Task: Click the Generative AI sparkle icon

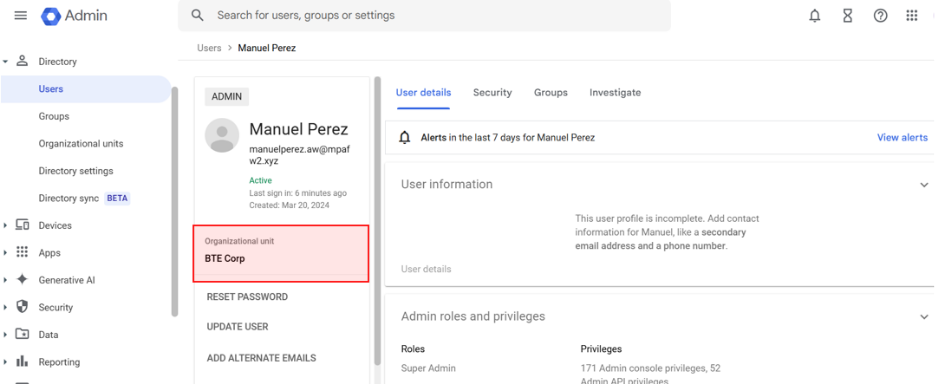Action: pos(22,279)
